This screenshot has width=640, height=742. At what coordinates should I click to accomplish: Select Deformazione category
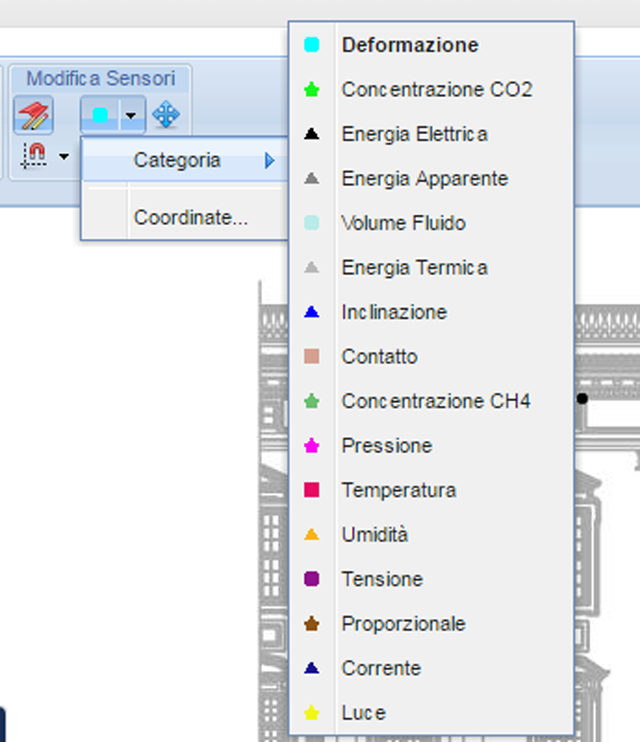click(x=409, y=45)
